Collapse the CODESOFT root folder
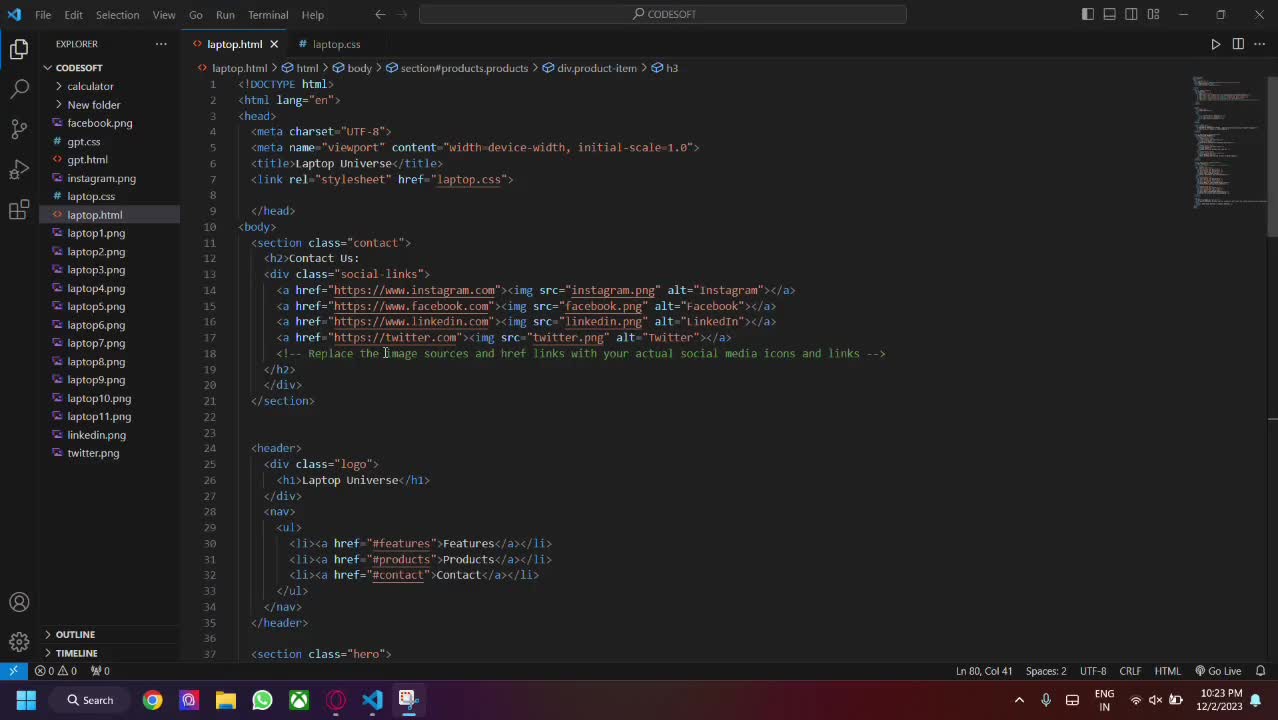The width and height of the screenshot is (1278, 720). (79, 68)
